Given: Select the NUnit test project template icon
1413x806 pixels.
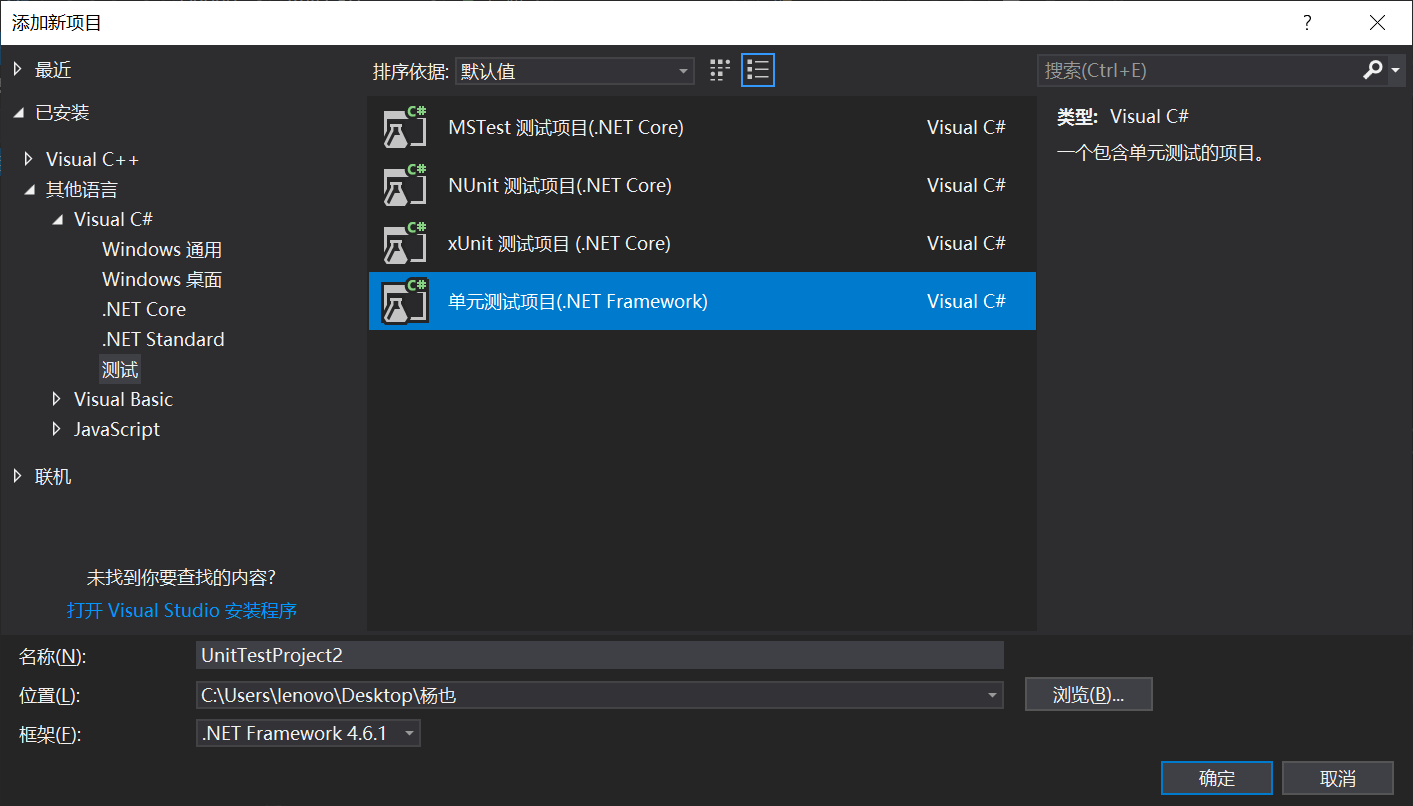Looking at the screenshot, I should tap(405, 186).
